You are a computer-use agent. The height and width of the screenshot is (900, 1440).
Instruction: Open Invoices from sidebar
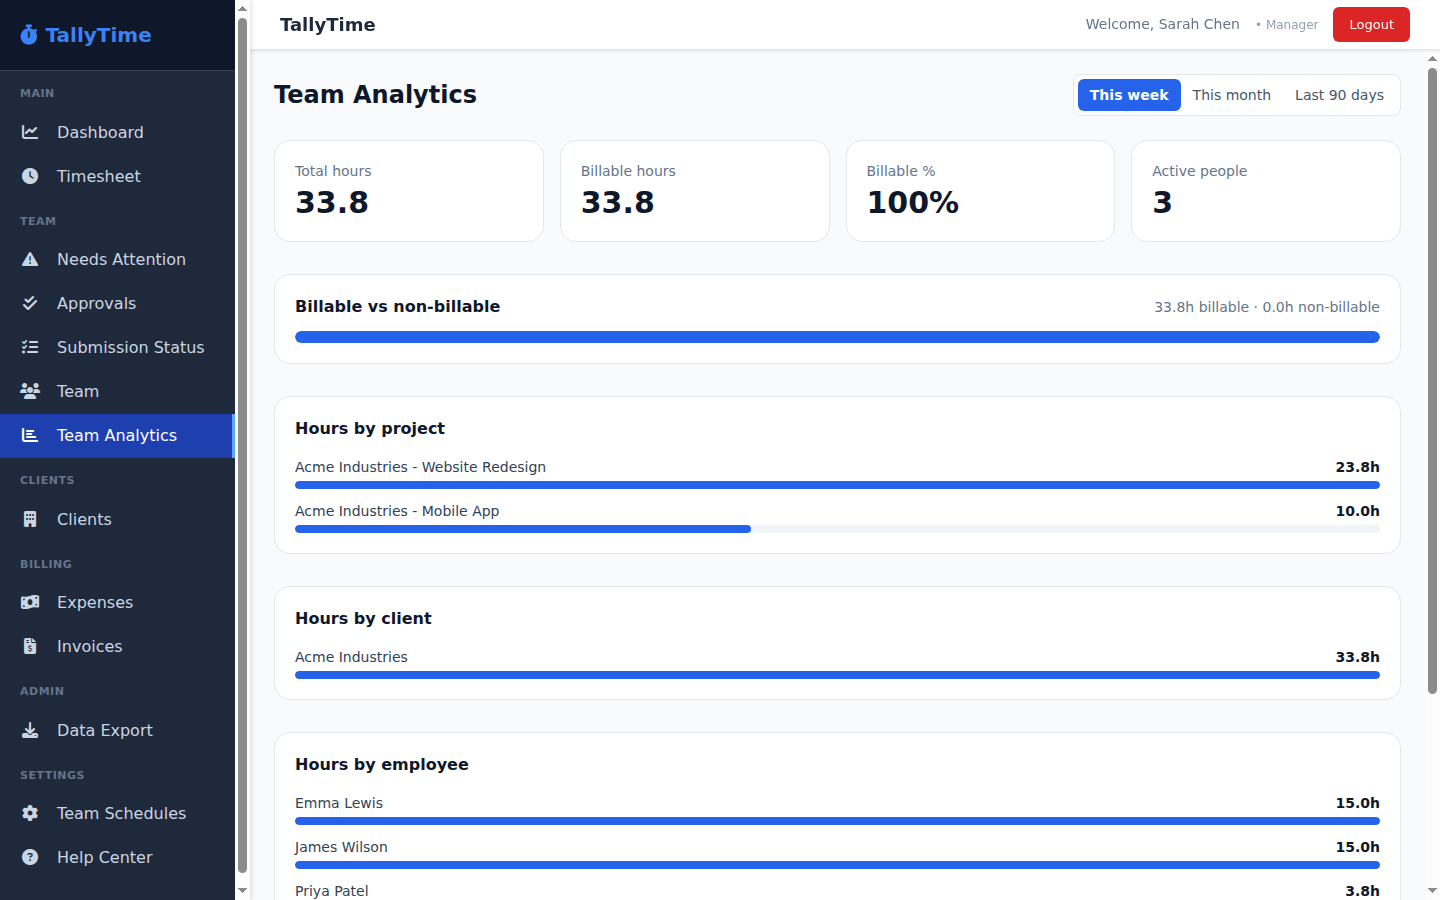click(x=117, y=646)
